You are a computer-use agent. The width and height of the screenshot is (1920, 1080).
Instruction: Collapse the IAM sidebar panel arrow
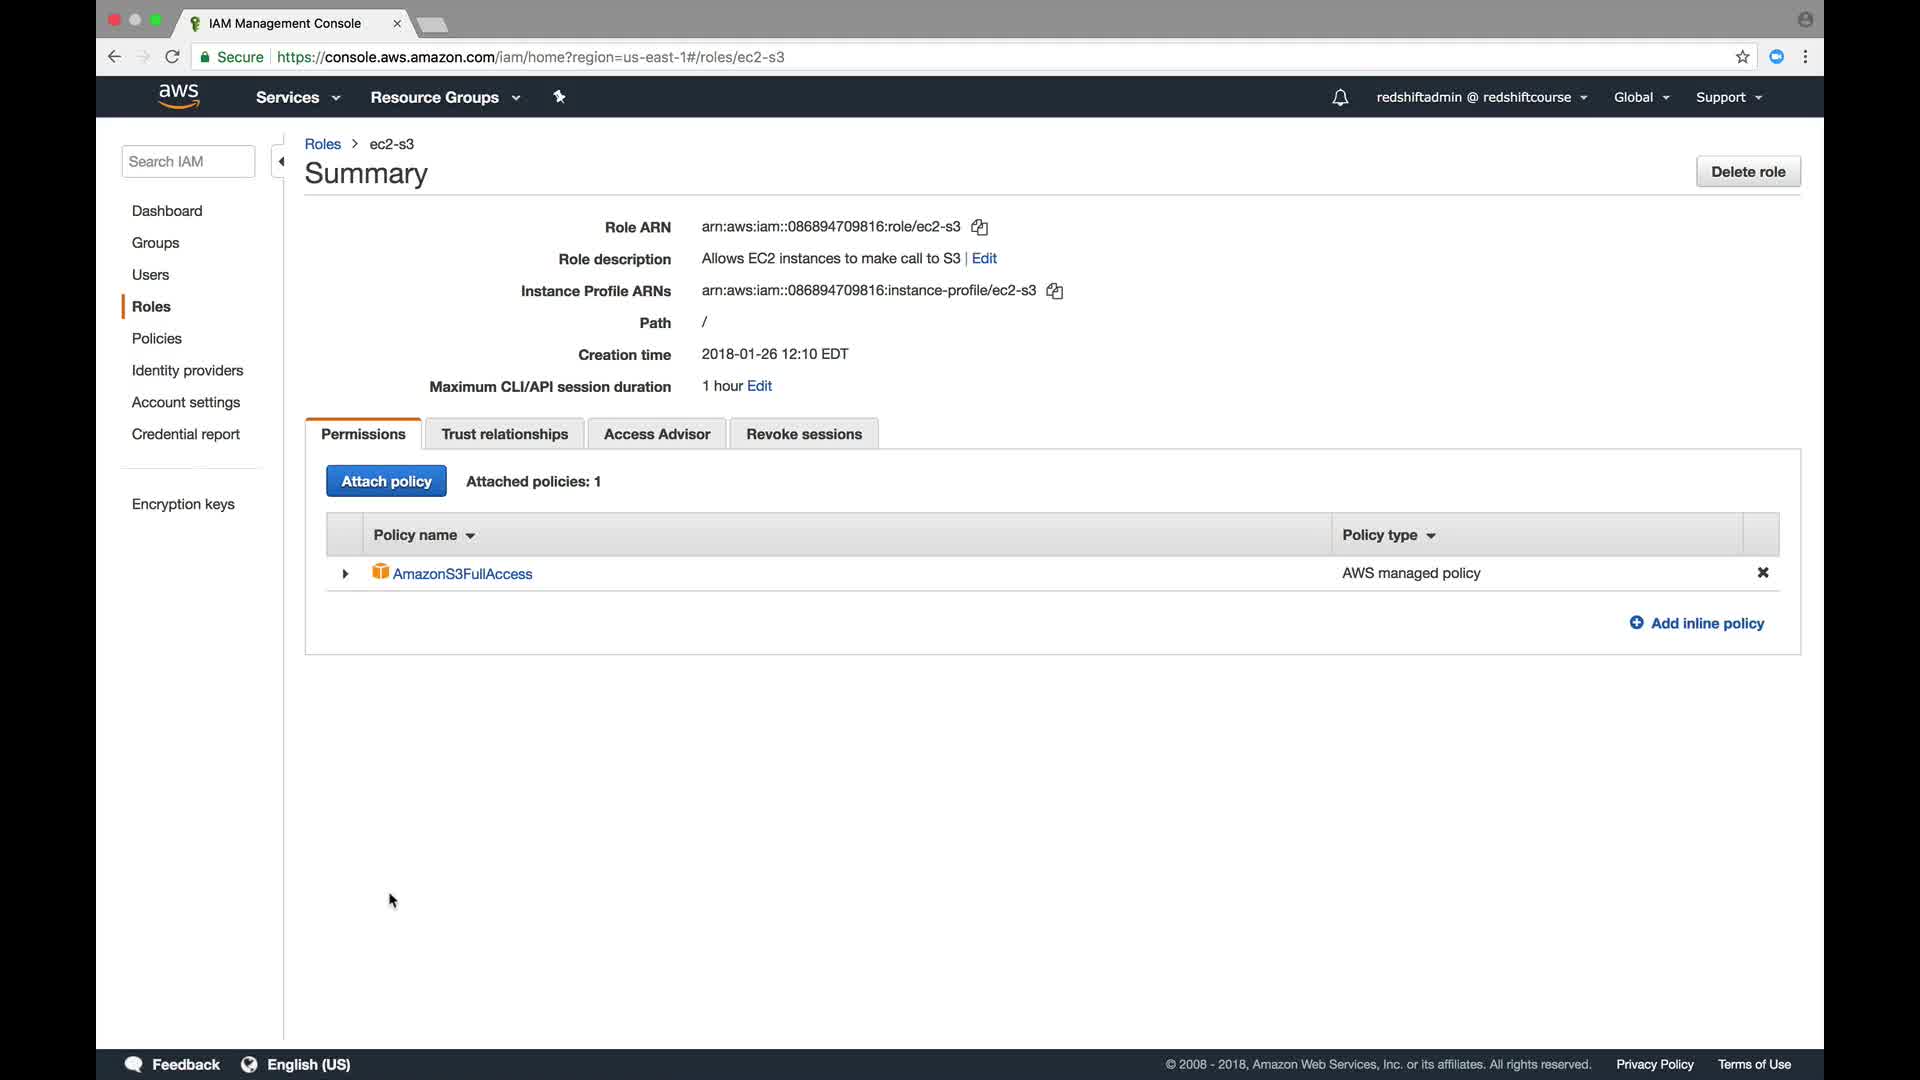(281, 161)
